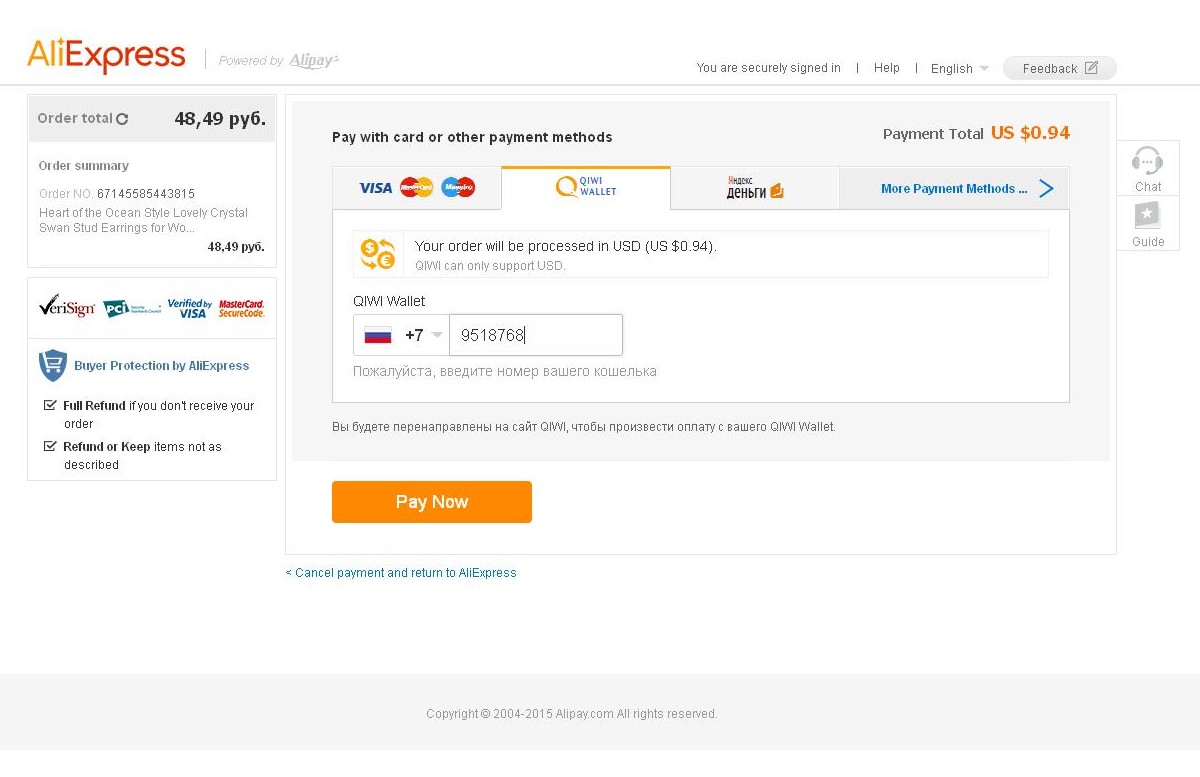The width and height of the screenshot is (1200, 777).
Task: Refresh the order total with the reload icon
Action: pos(122,119)
